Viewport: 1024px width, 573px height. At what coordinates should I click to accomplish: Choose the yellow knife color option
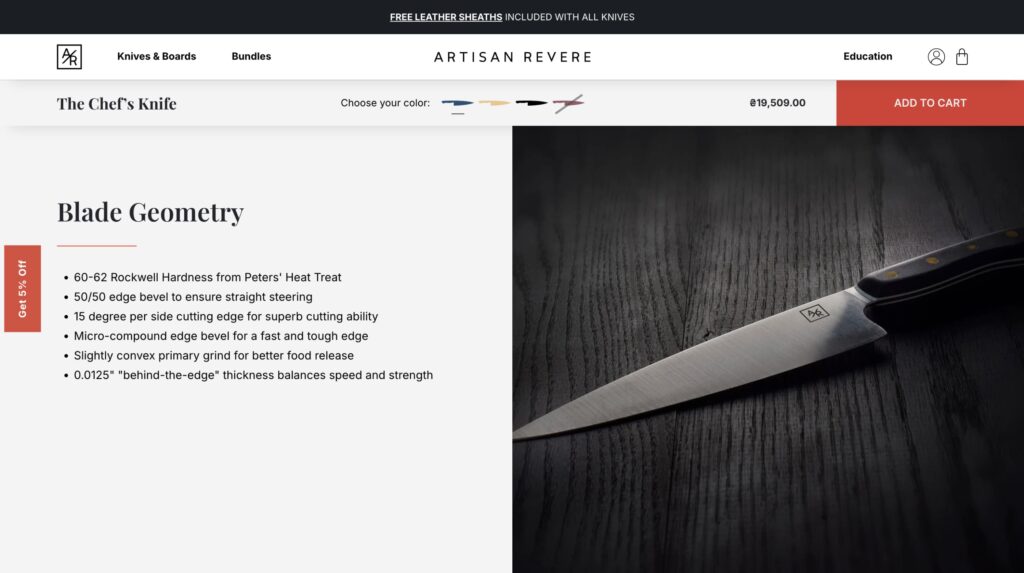click(x=494, y=103)
